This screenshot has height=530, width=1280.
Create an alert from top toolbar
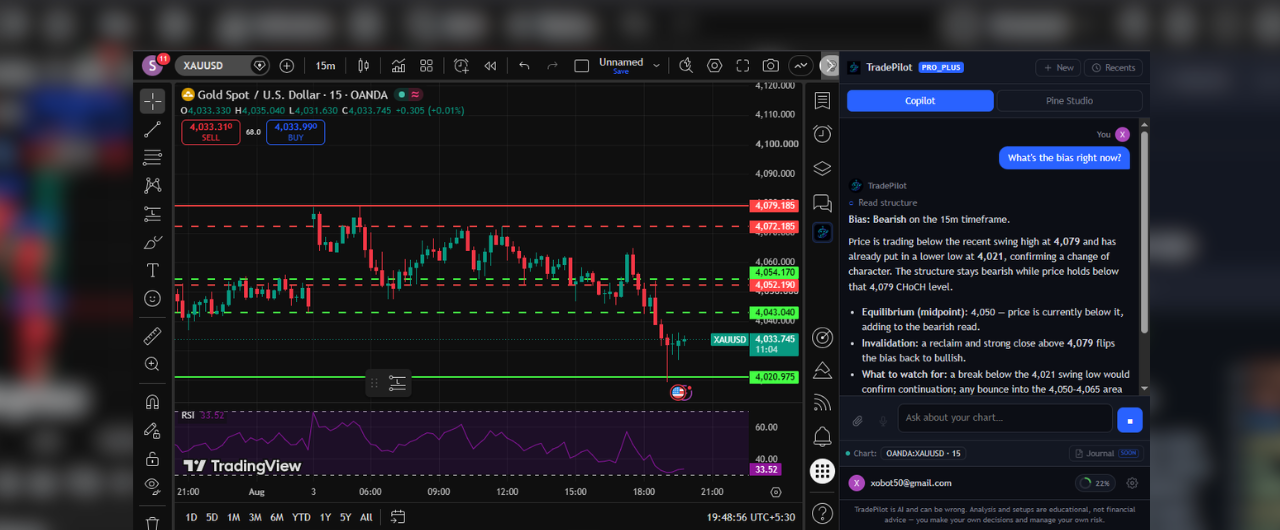461,65
